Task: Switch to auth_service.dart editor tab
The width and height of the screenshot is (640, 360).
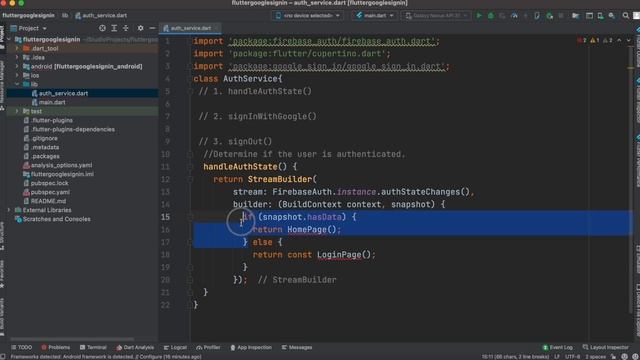Action: (x=191, y=28)
